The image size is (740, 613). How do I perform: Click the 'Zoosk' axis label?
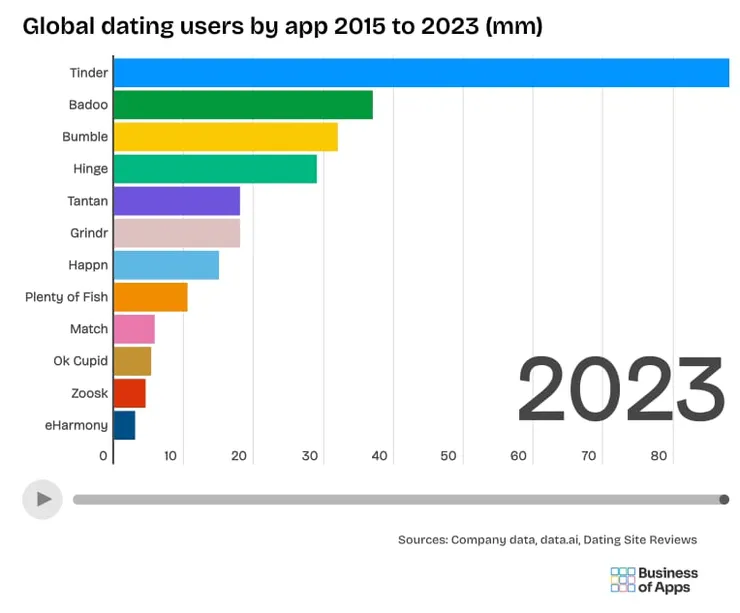(90, 394)
